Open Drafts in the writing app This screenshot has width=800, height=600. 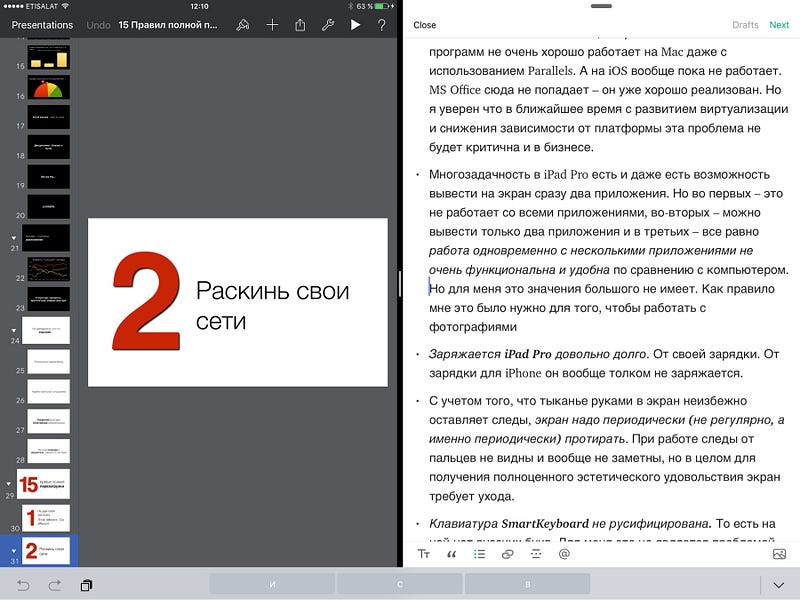745,25
